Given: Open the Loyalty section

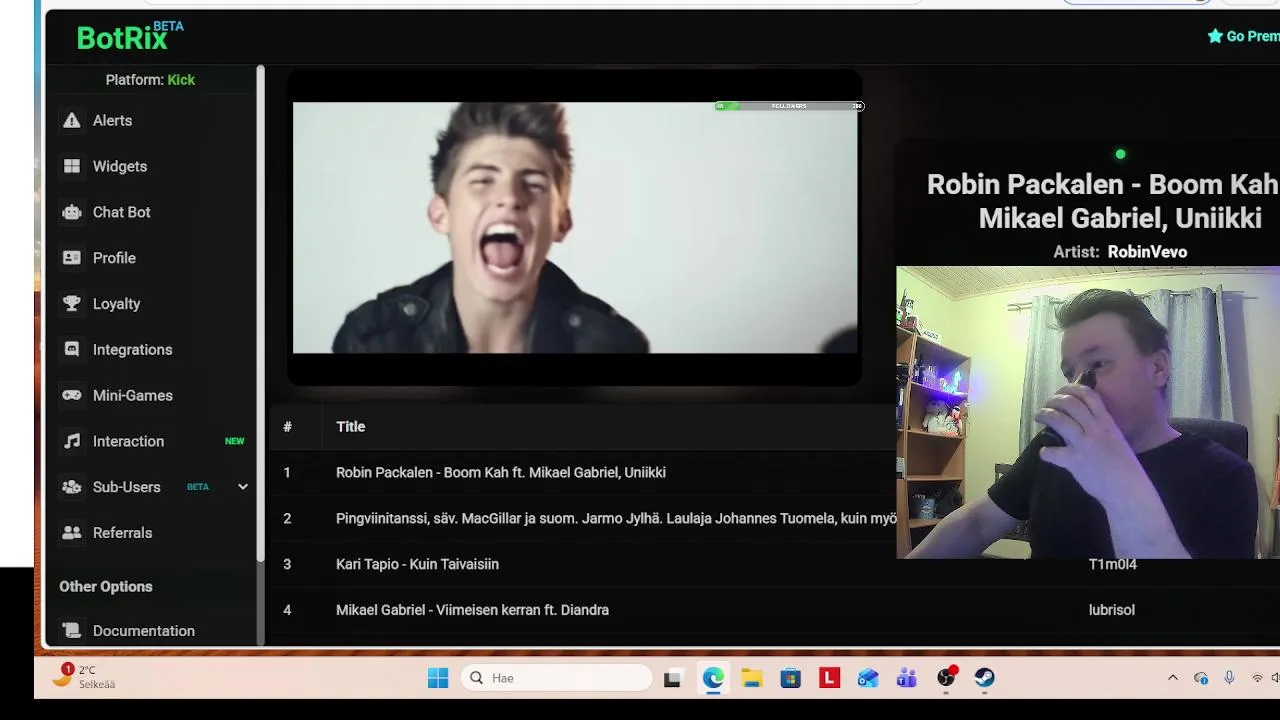Looking at the screenshot, I should tap(117, 304).
